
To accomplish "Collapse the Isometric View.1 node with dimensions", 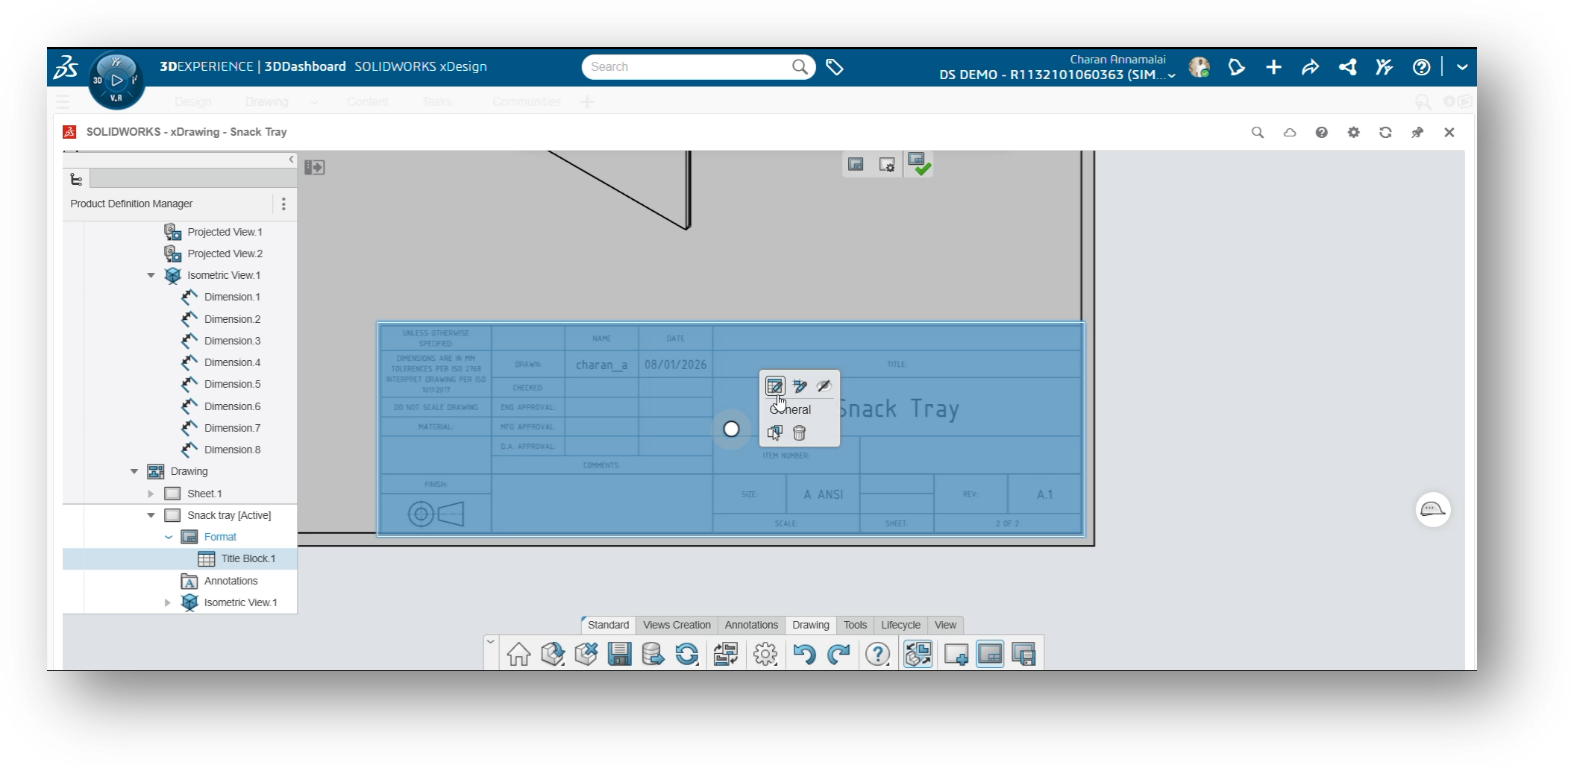I will pos(151,276).
